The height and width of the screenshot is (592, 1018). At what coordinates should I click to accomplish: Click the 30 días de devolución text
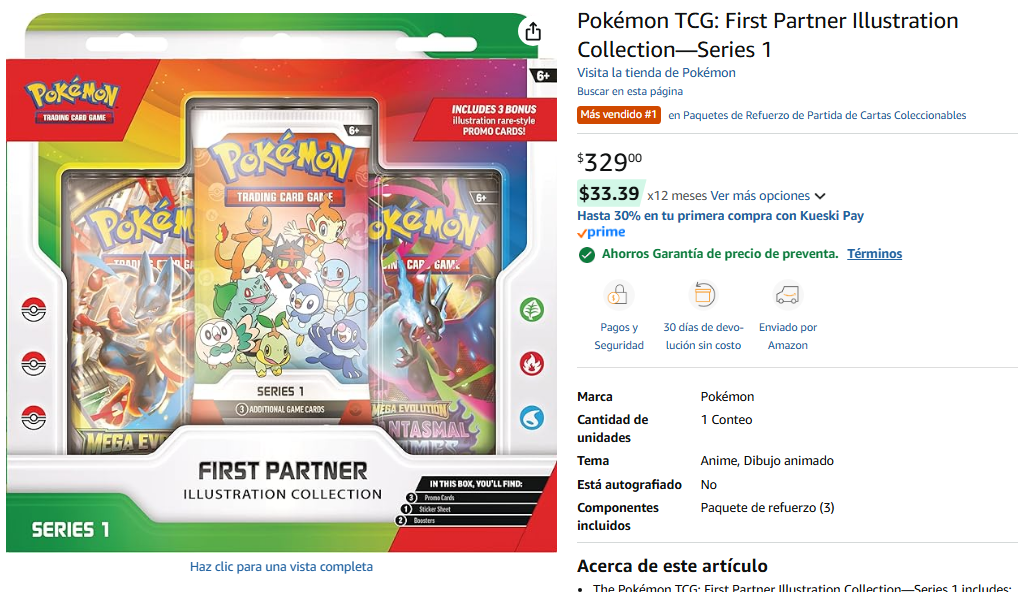point(703,336)
